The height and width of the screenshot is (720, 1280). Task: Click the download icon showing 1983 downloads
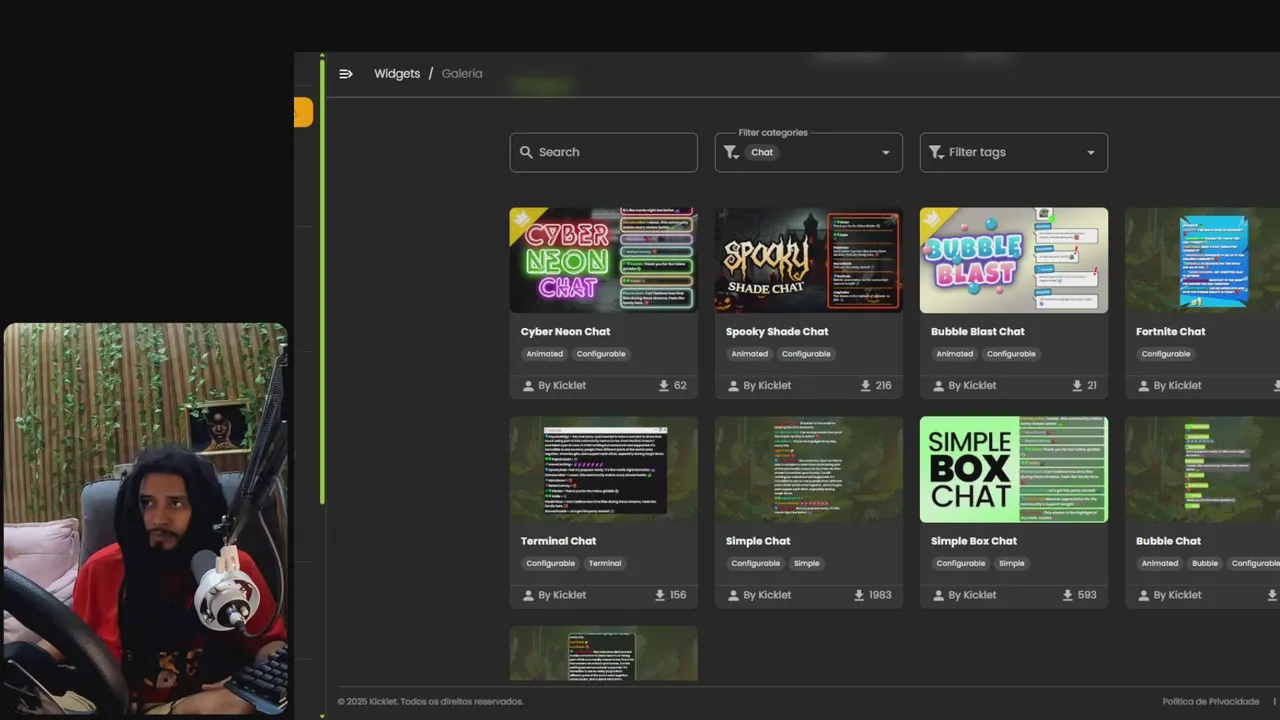pyautogui.click(x=859, y=595)
